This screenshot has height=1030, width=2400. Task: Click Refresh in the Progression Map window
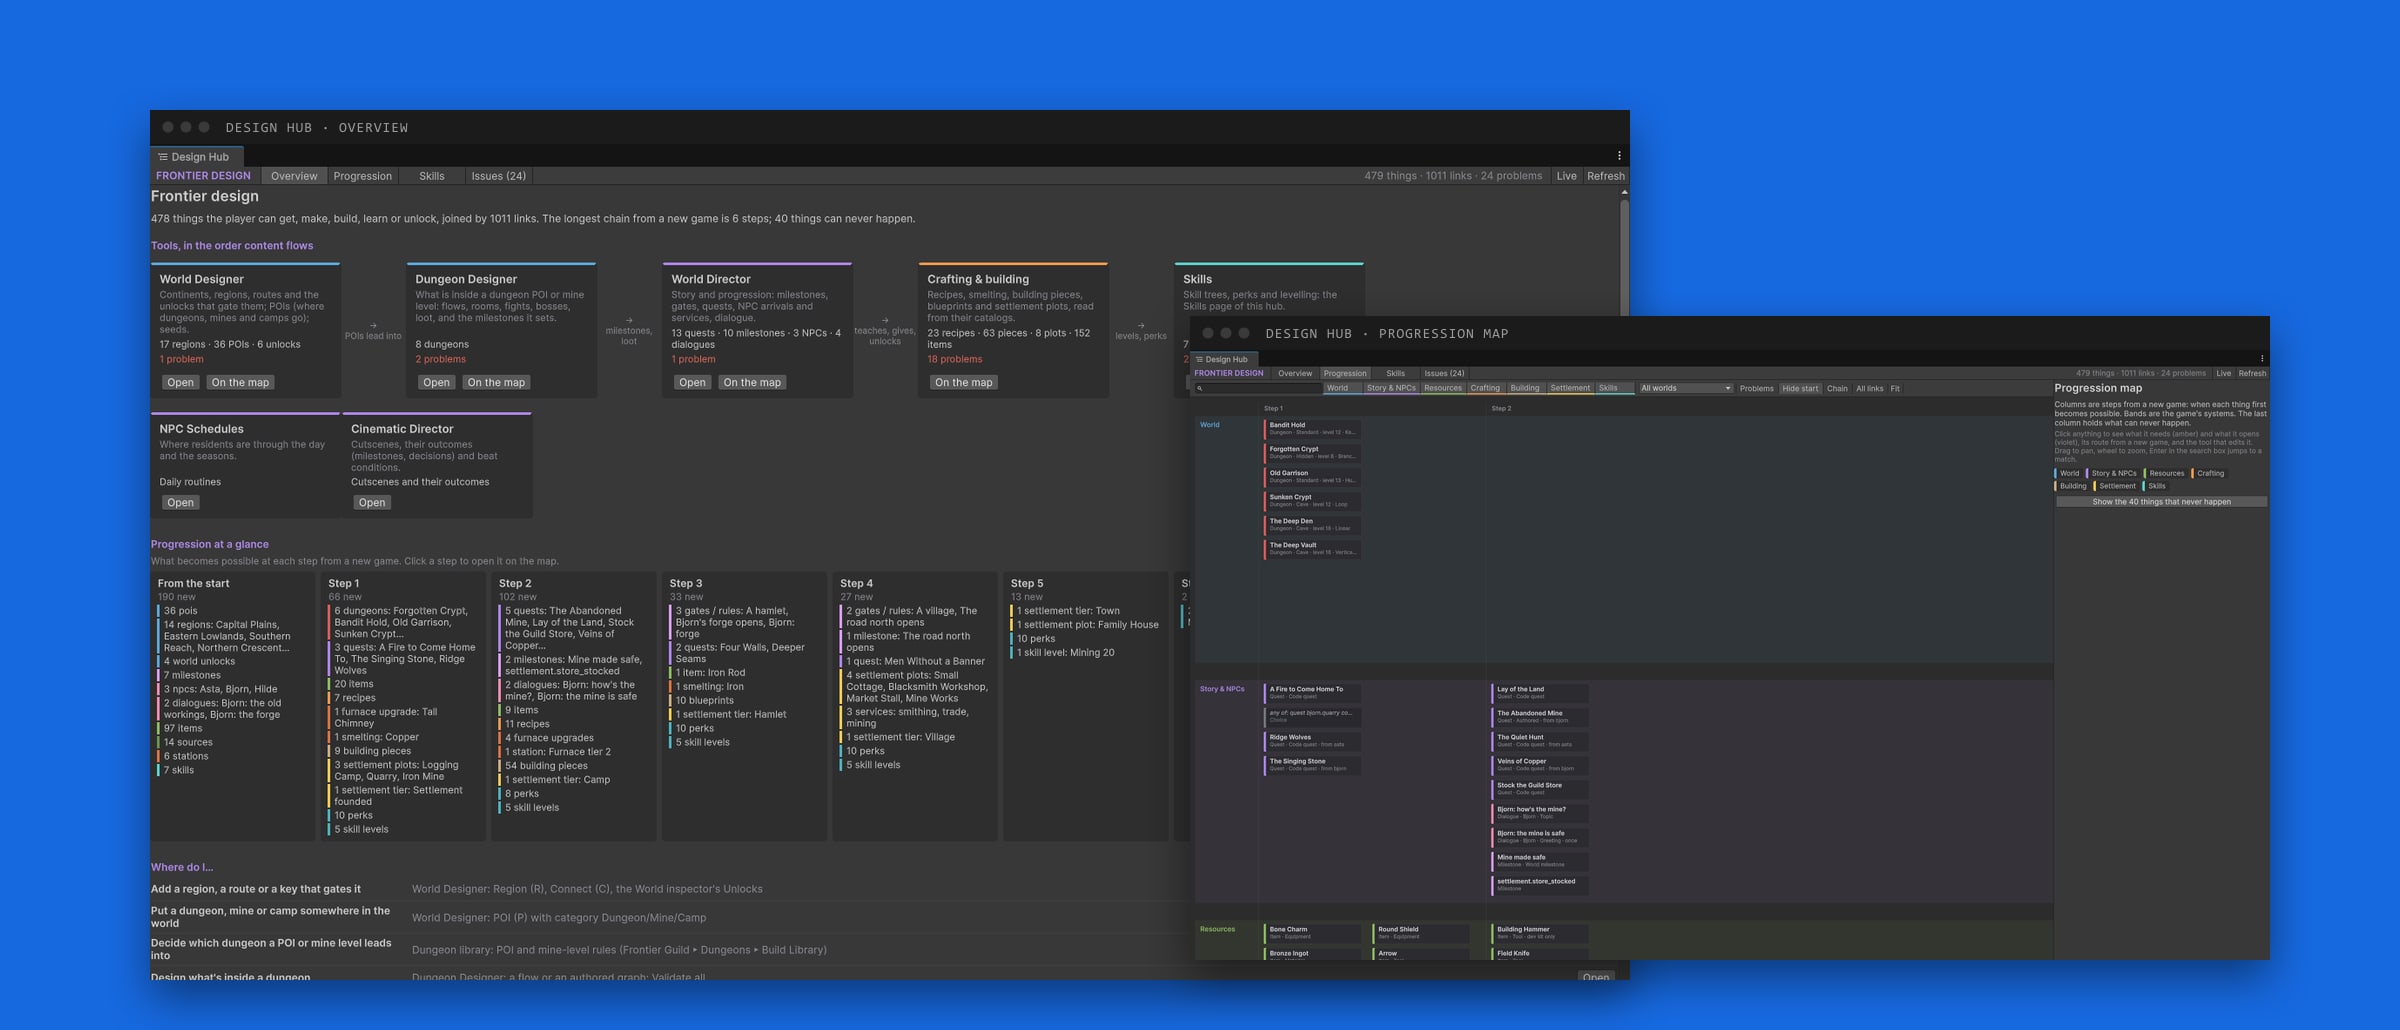pyautogui.click(x=2252, y=373)
